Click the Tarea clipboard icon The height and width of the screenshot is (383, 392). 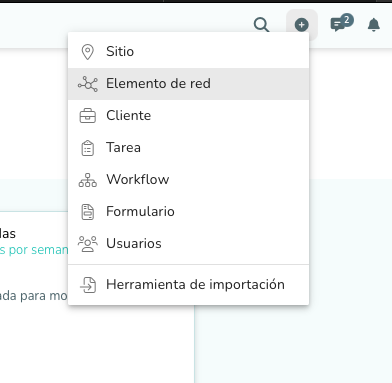88,148
